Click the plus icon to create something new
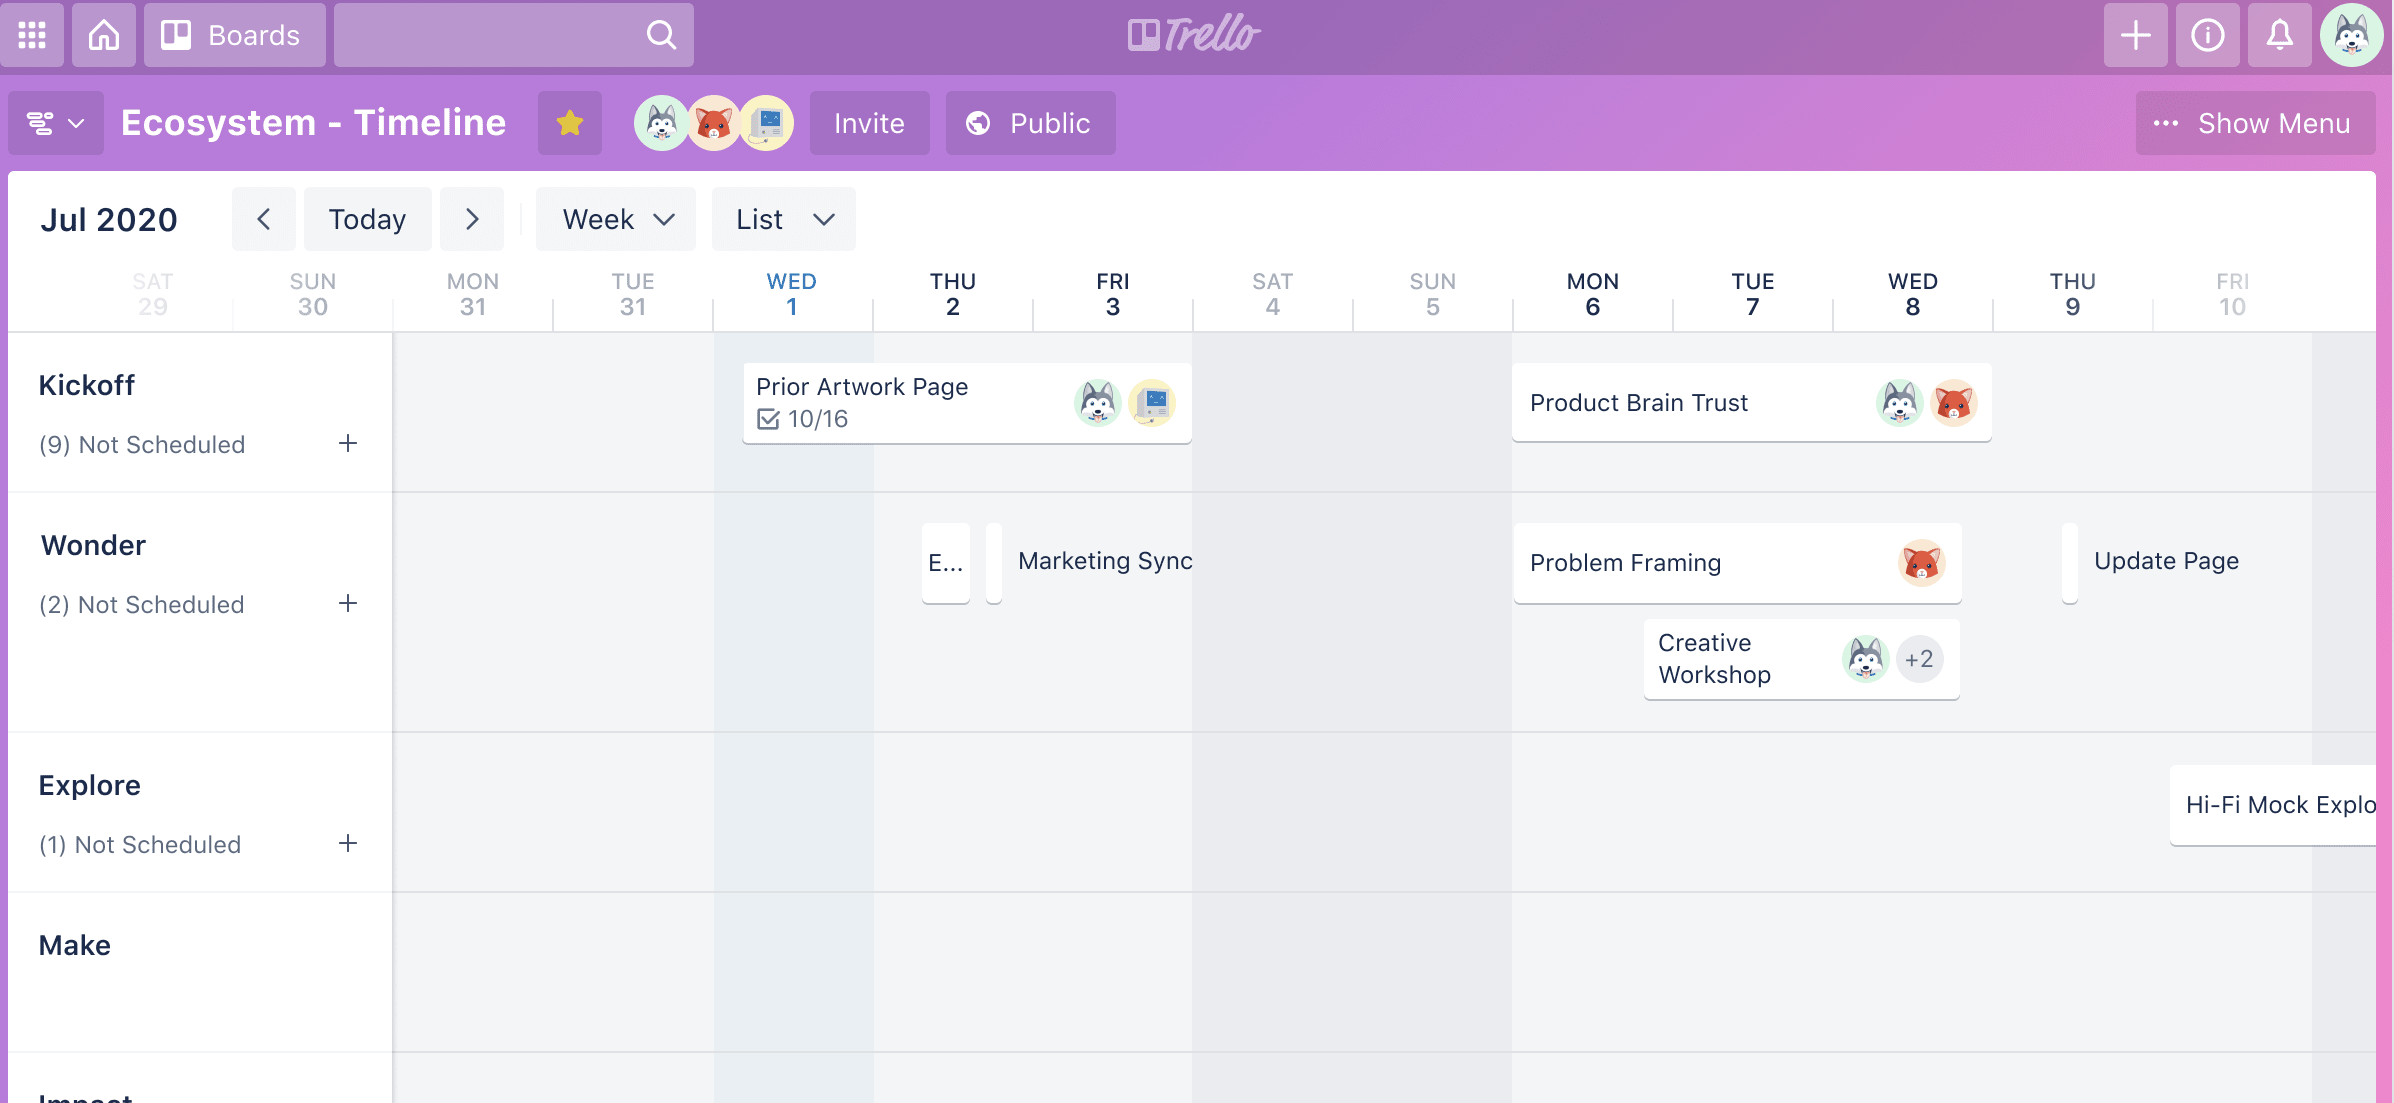This screenshot has width=2394, height=1103. tap(2135, 35)
